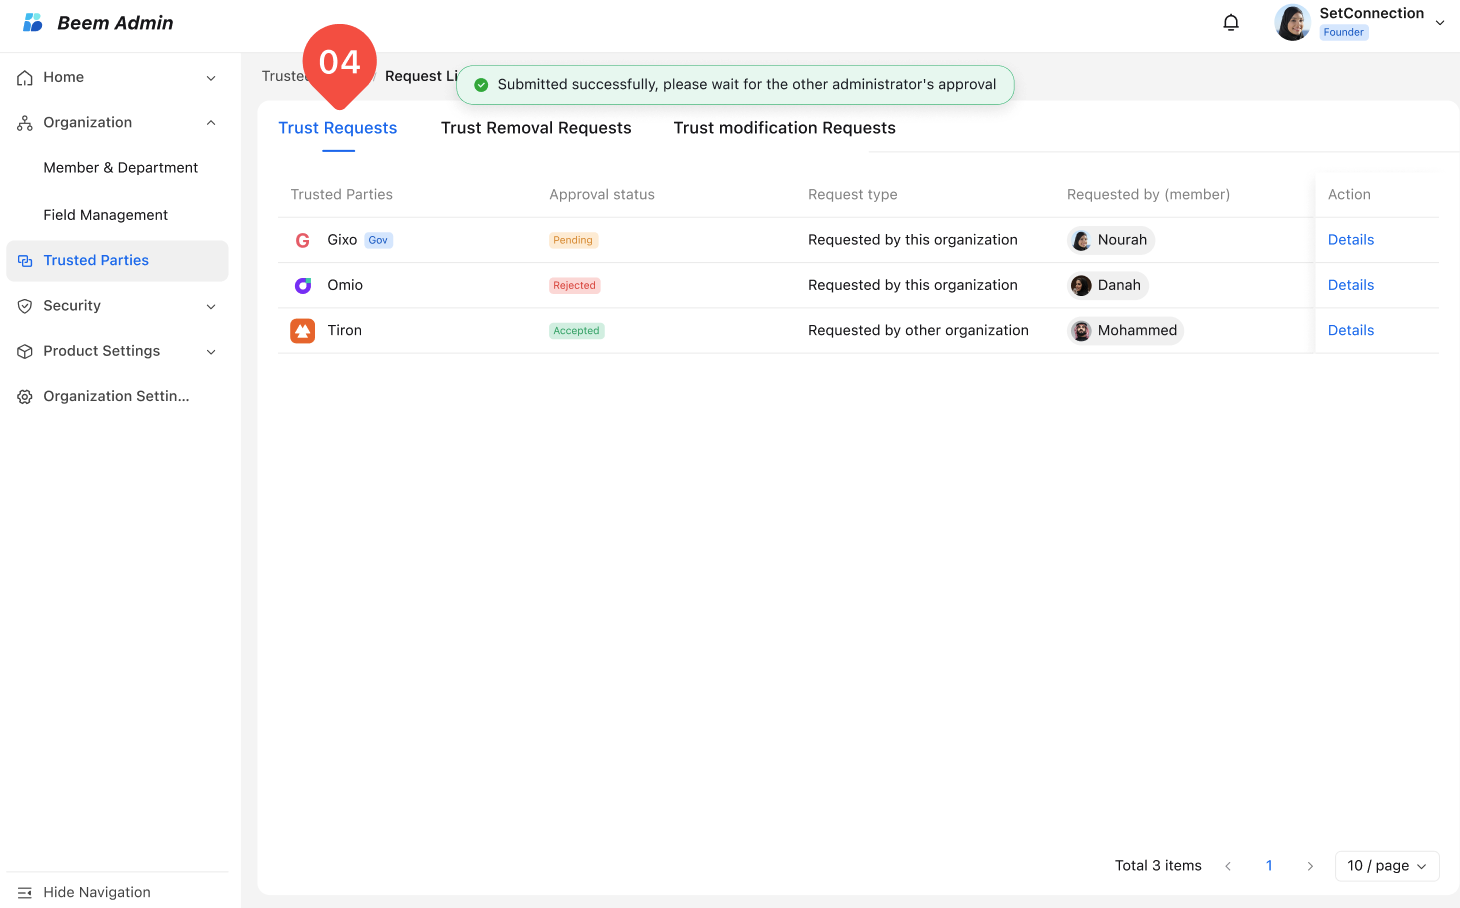Expand the Home menu chevron
The image size is (1460, 908).
click(211, 78)
